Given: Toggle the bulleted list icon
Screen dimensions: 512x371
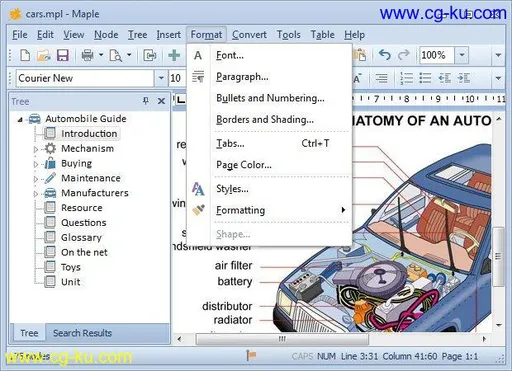Looking at the screenshot, I should click(425, 78).
